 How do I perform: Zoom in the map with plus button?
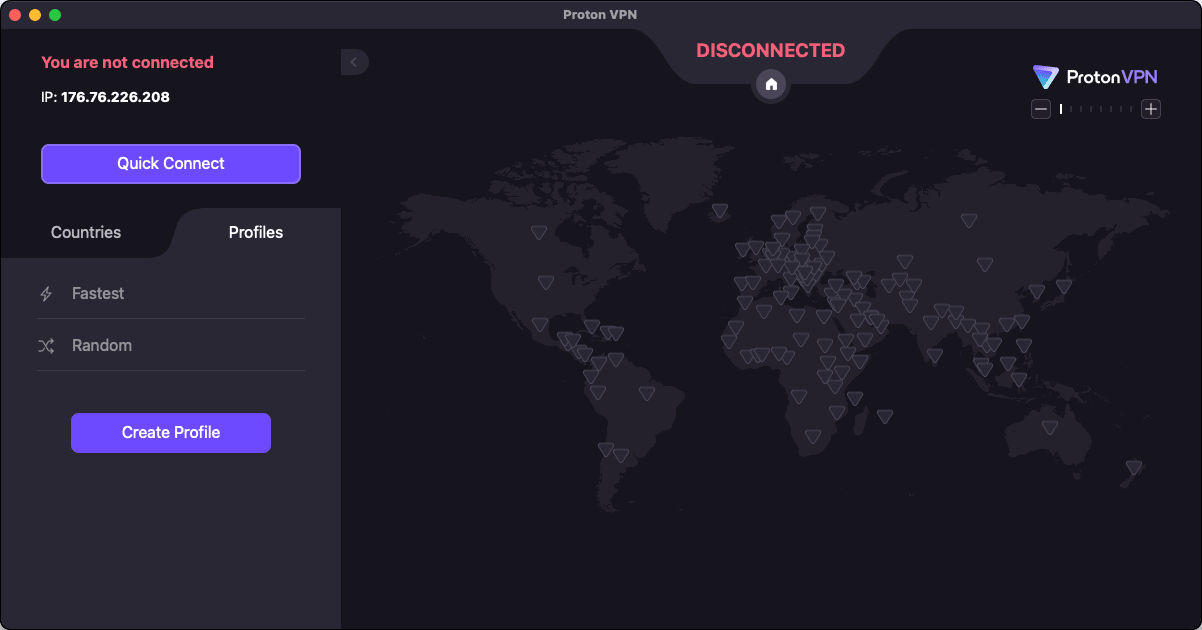pyautogui.click(x=1151, y=109)
